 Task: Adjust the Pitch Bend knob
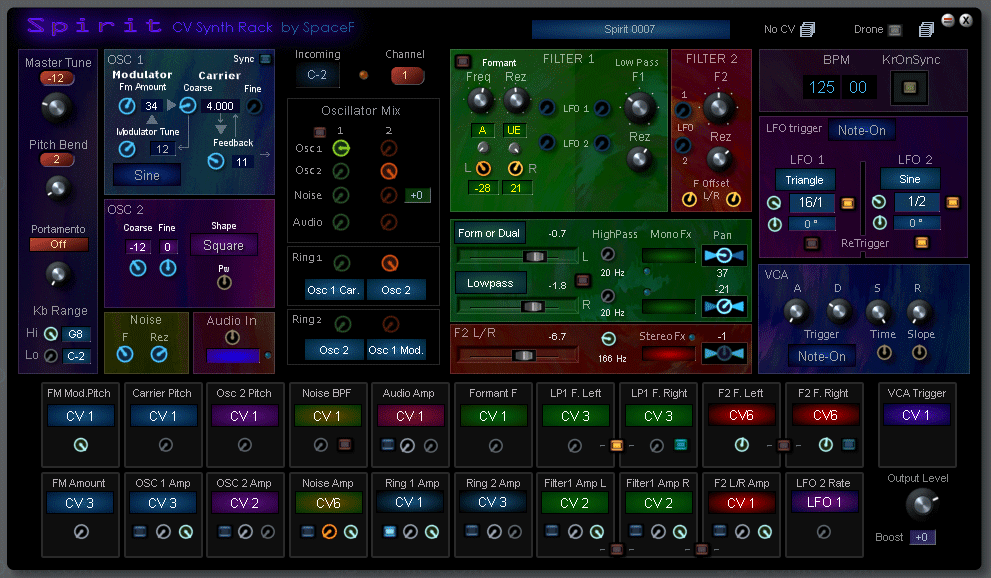57,188
